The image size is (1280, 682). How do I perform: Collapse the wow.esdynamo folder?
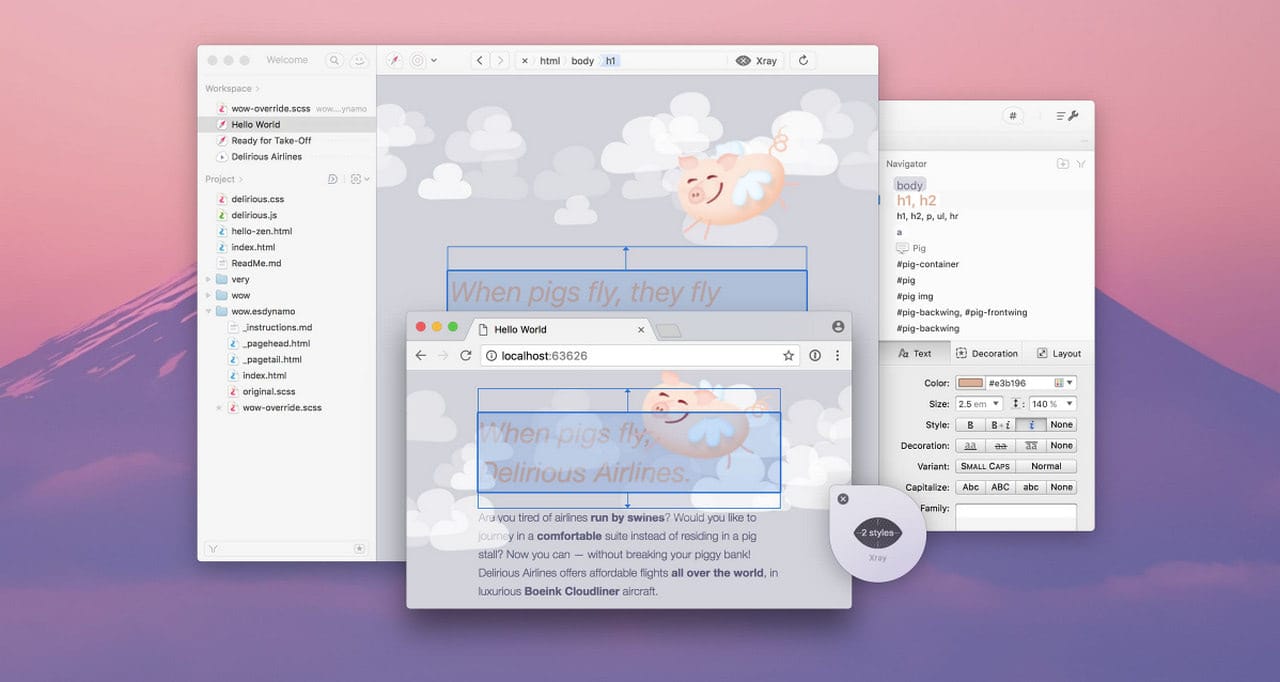point(209,312)
